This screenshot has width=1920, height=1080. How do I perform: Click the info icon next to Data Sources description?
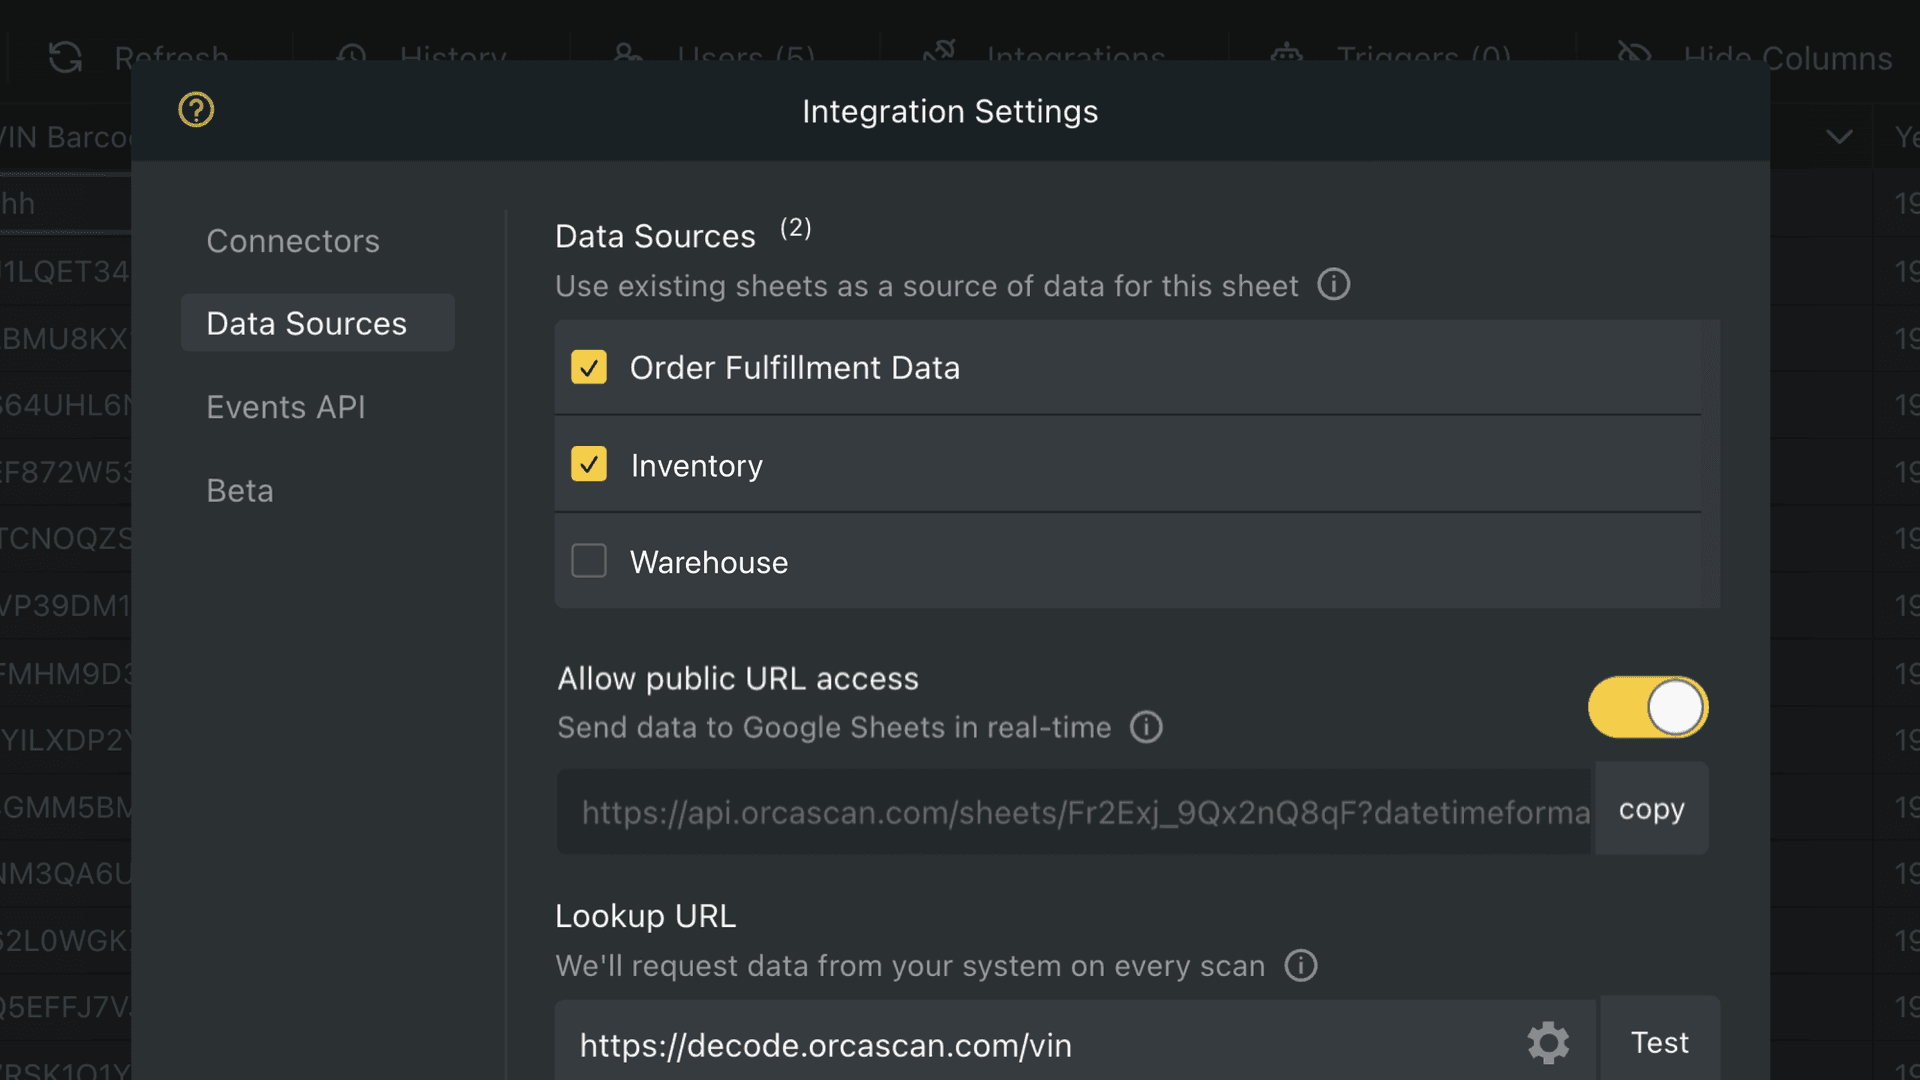point(1333,285)
